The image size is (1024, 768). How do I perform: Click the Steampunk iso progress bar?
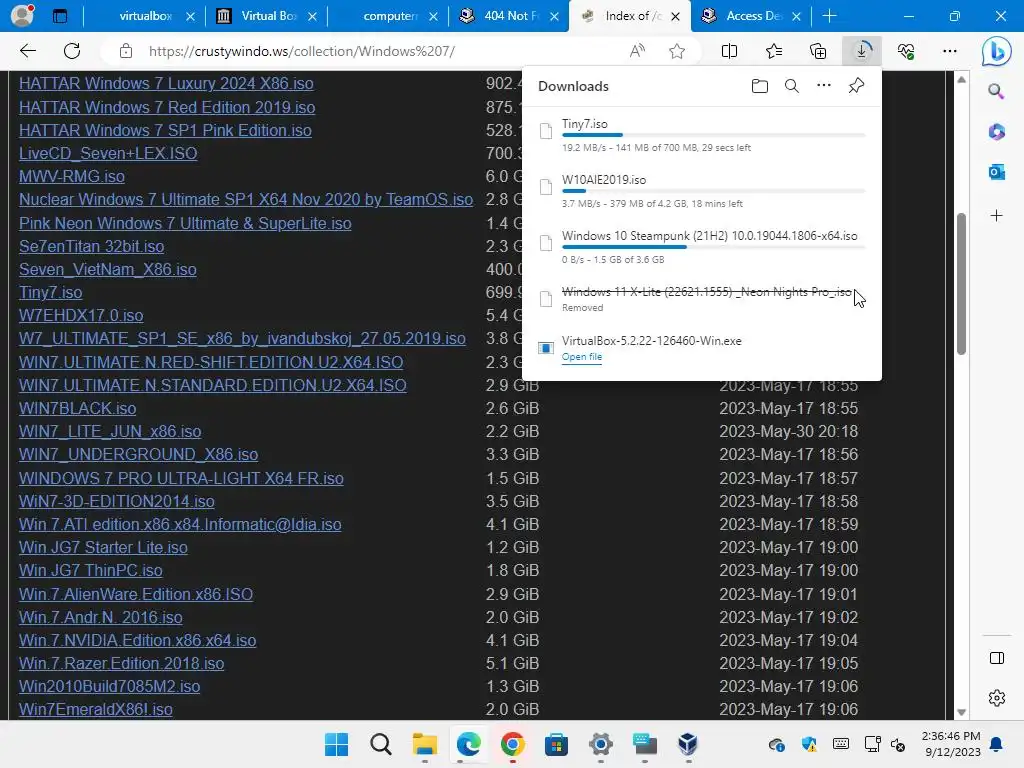click(713, 247)
